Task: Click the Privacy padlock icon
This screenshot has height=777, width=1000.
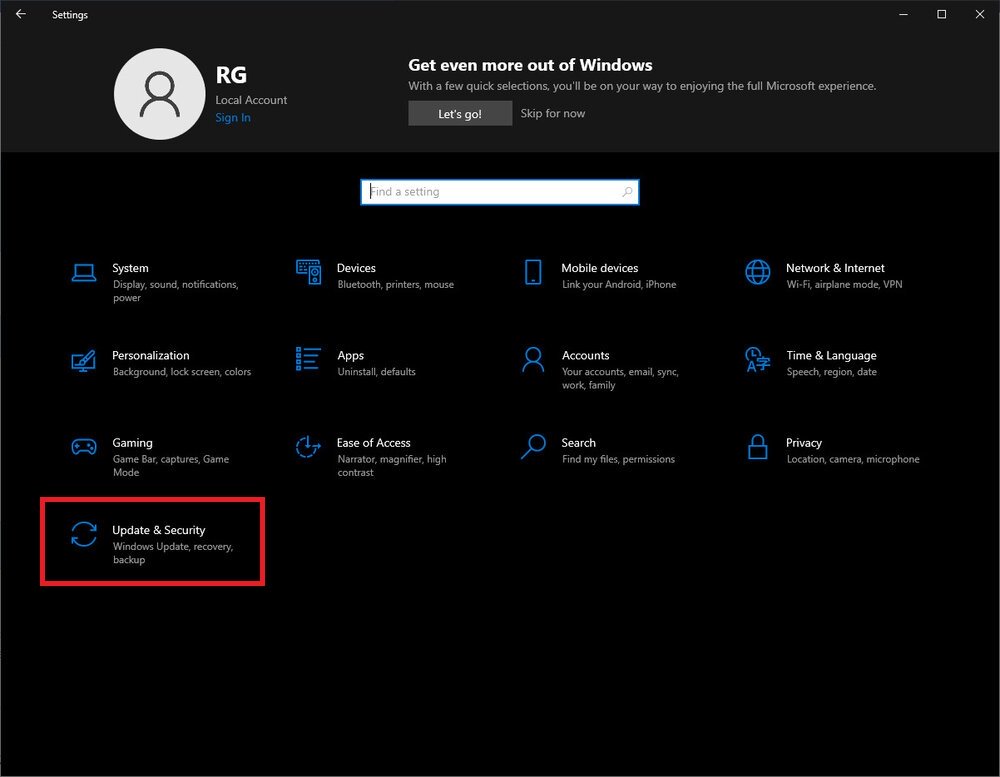Action: click(758, 447)
